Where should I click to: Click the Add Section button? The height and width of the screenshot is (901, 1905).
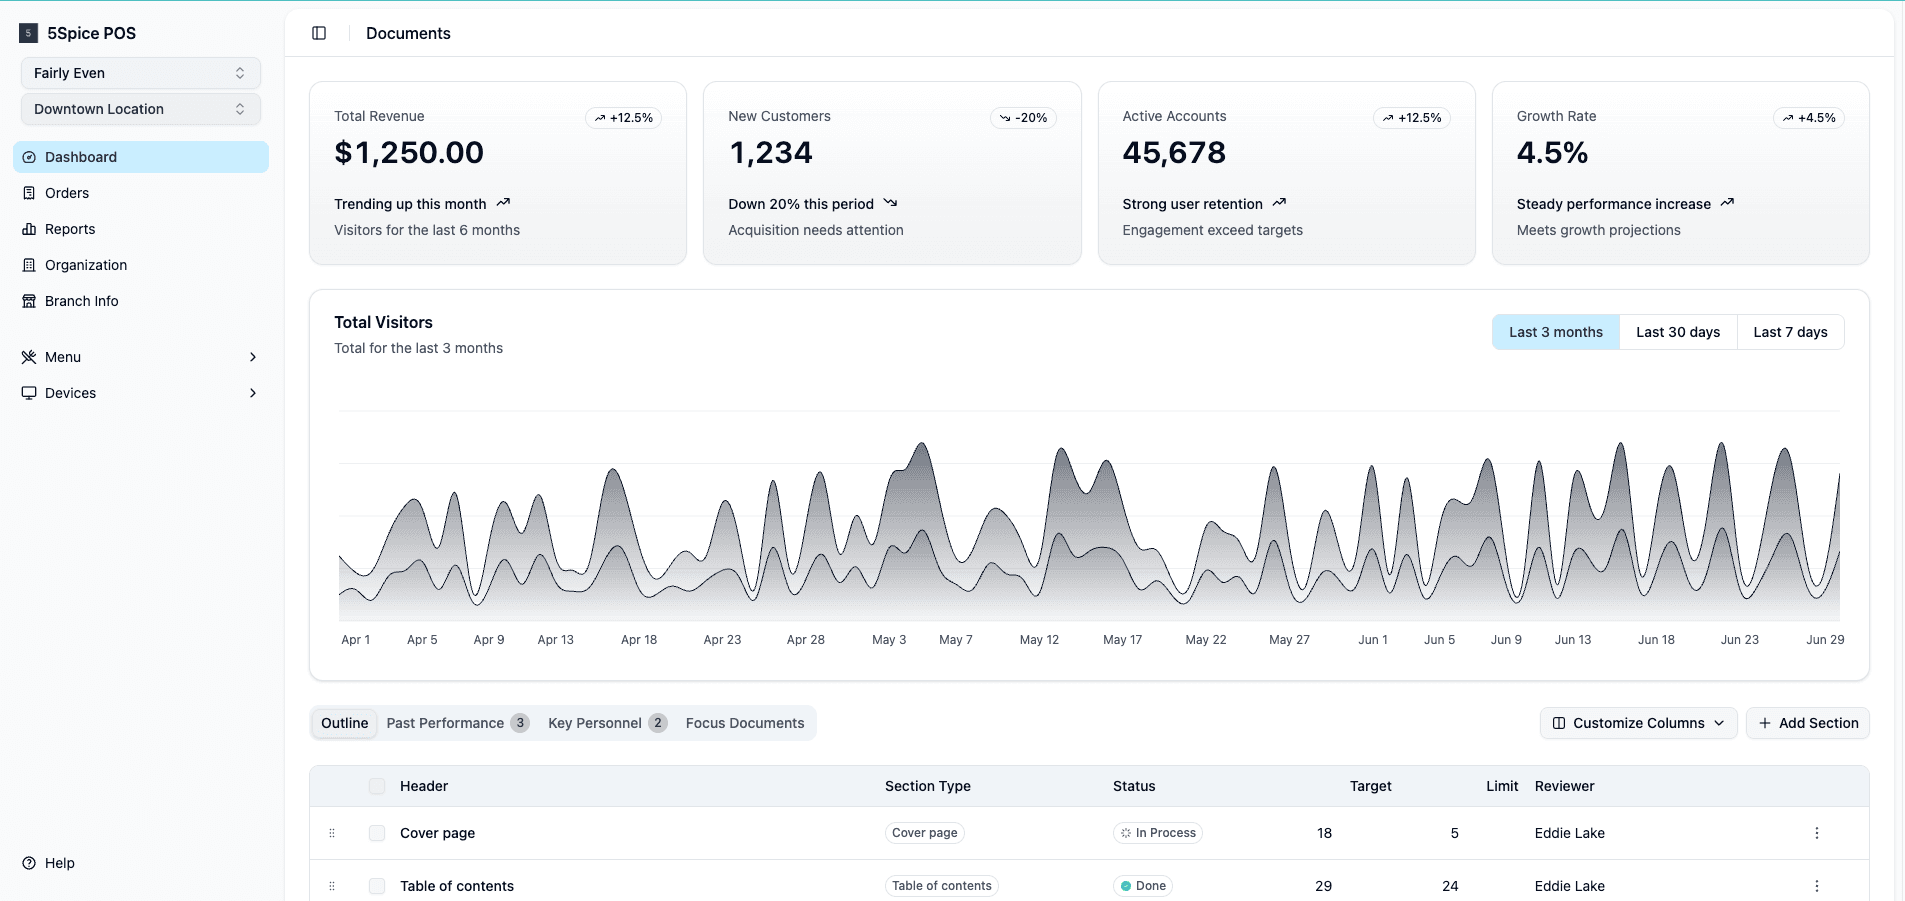click(1807, 723)
